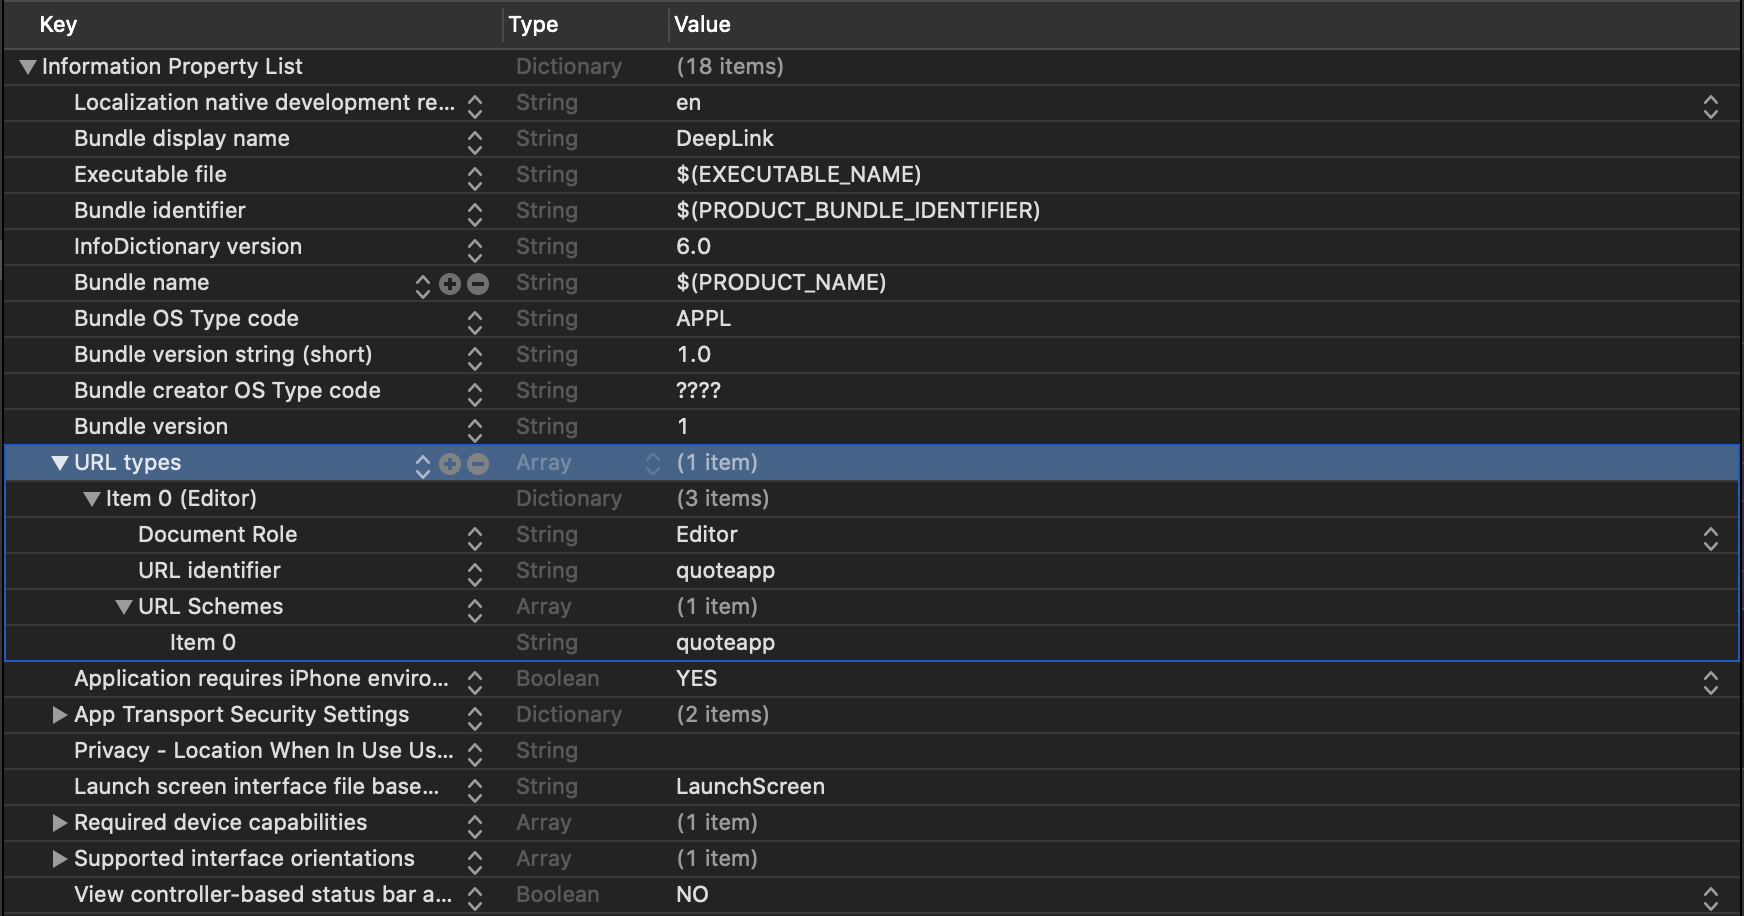Viewport: 1744px width, 916px height.
Task: Open key stepper for Required device capabilities
Action: (475, 826)
